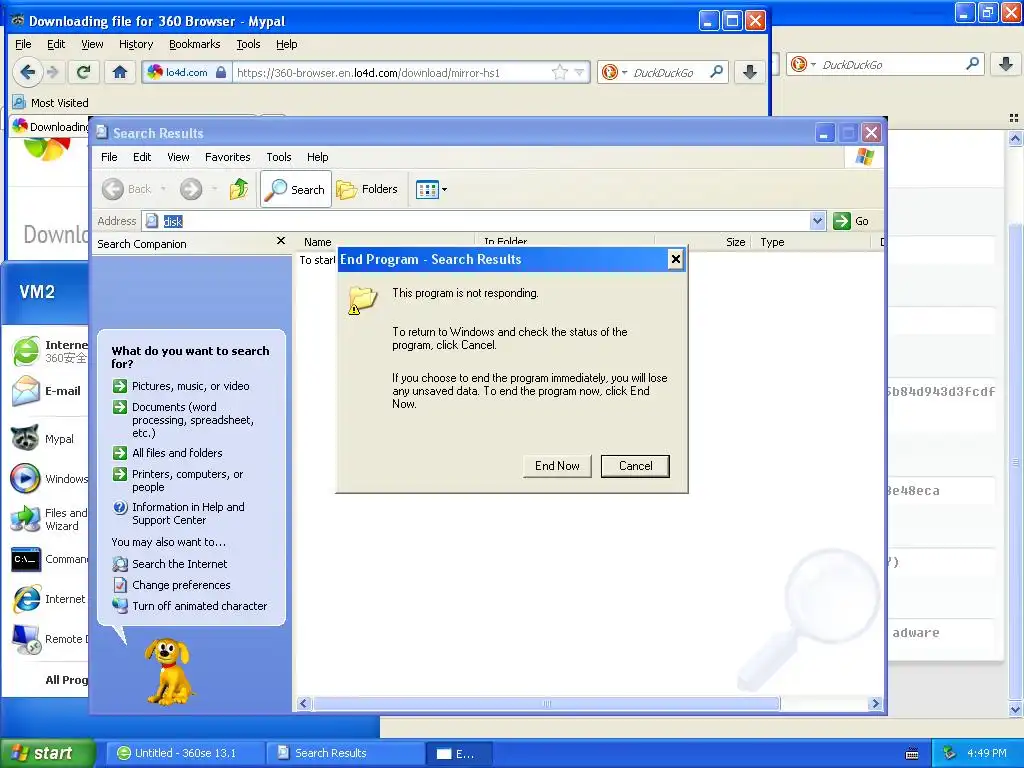Open Mypal downloads arrow button
The image size is (1024, 768).
749,72
